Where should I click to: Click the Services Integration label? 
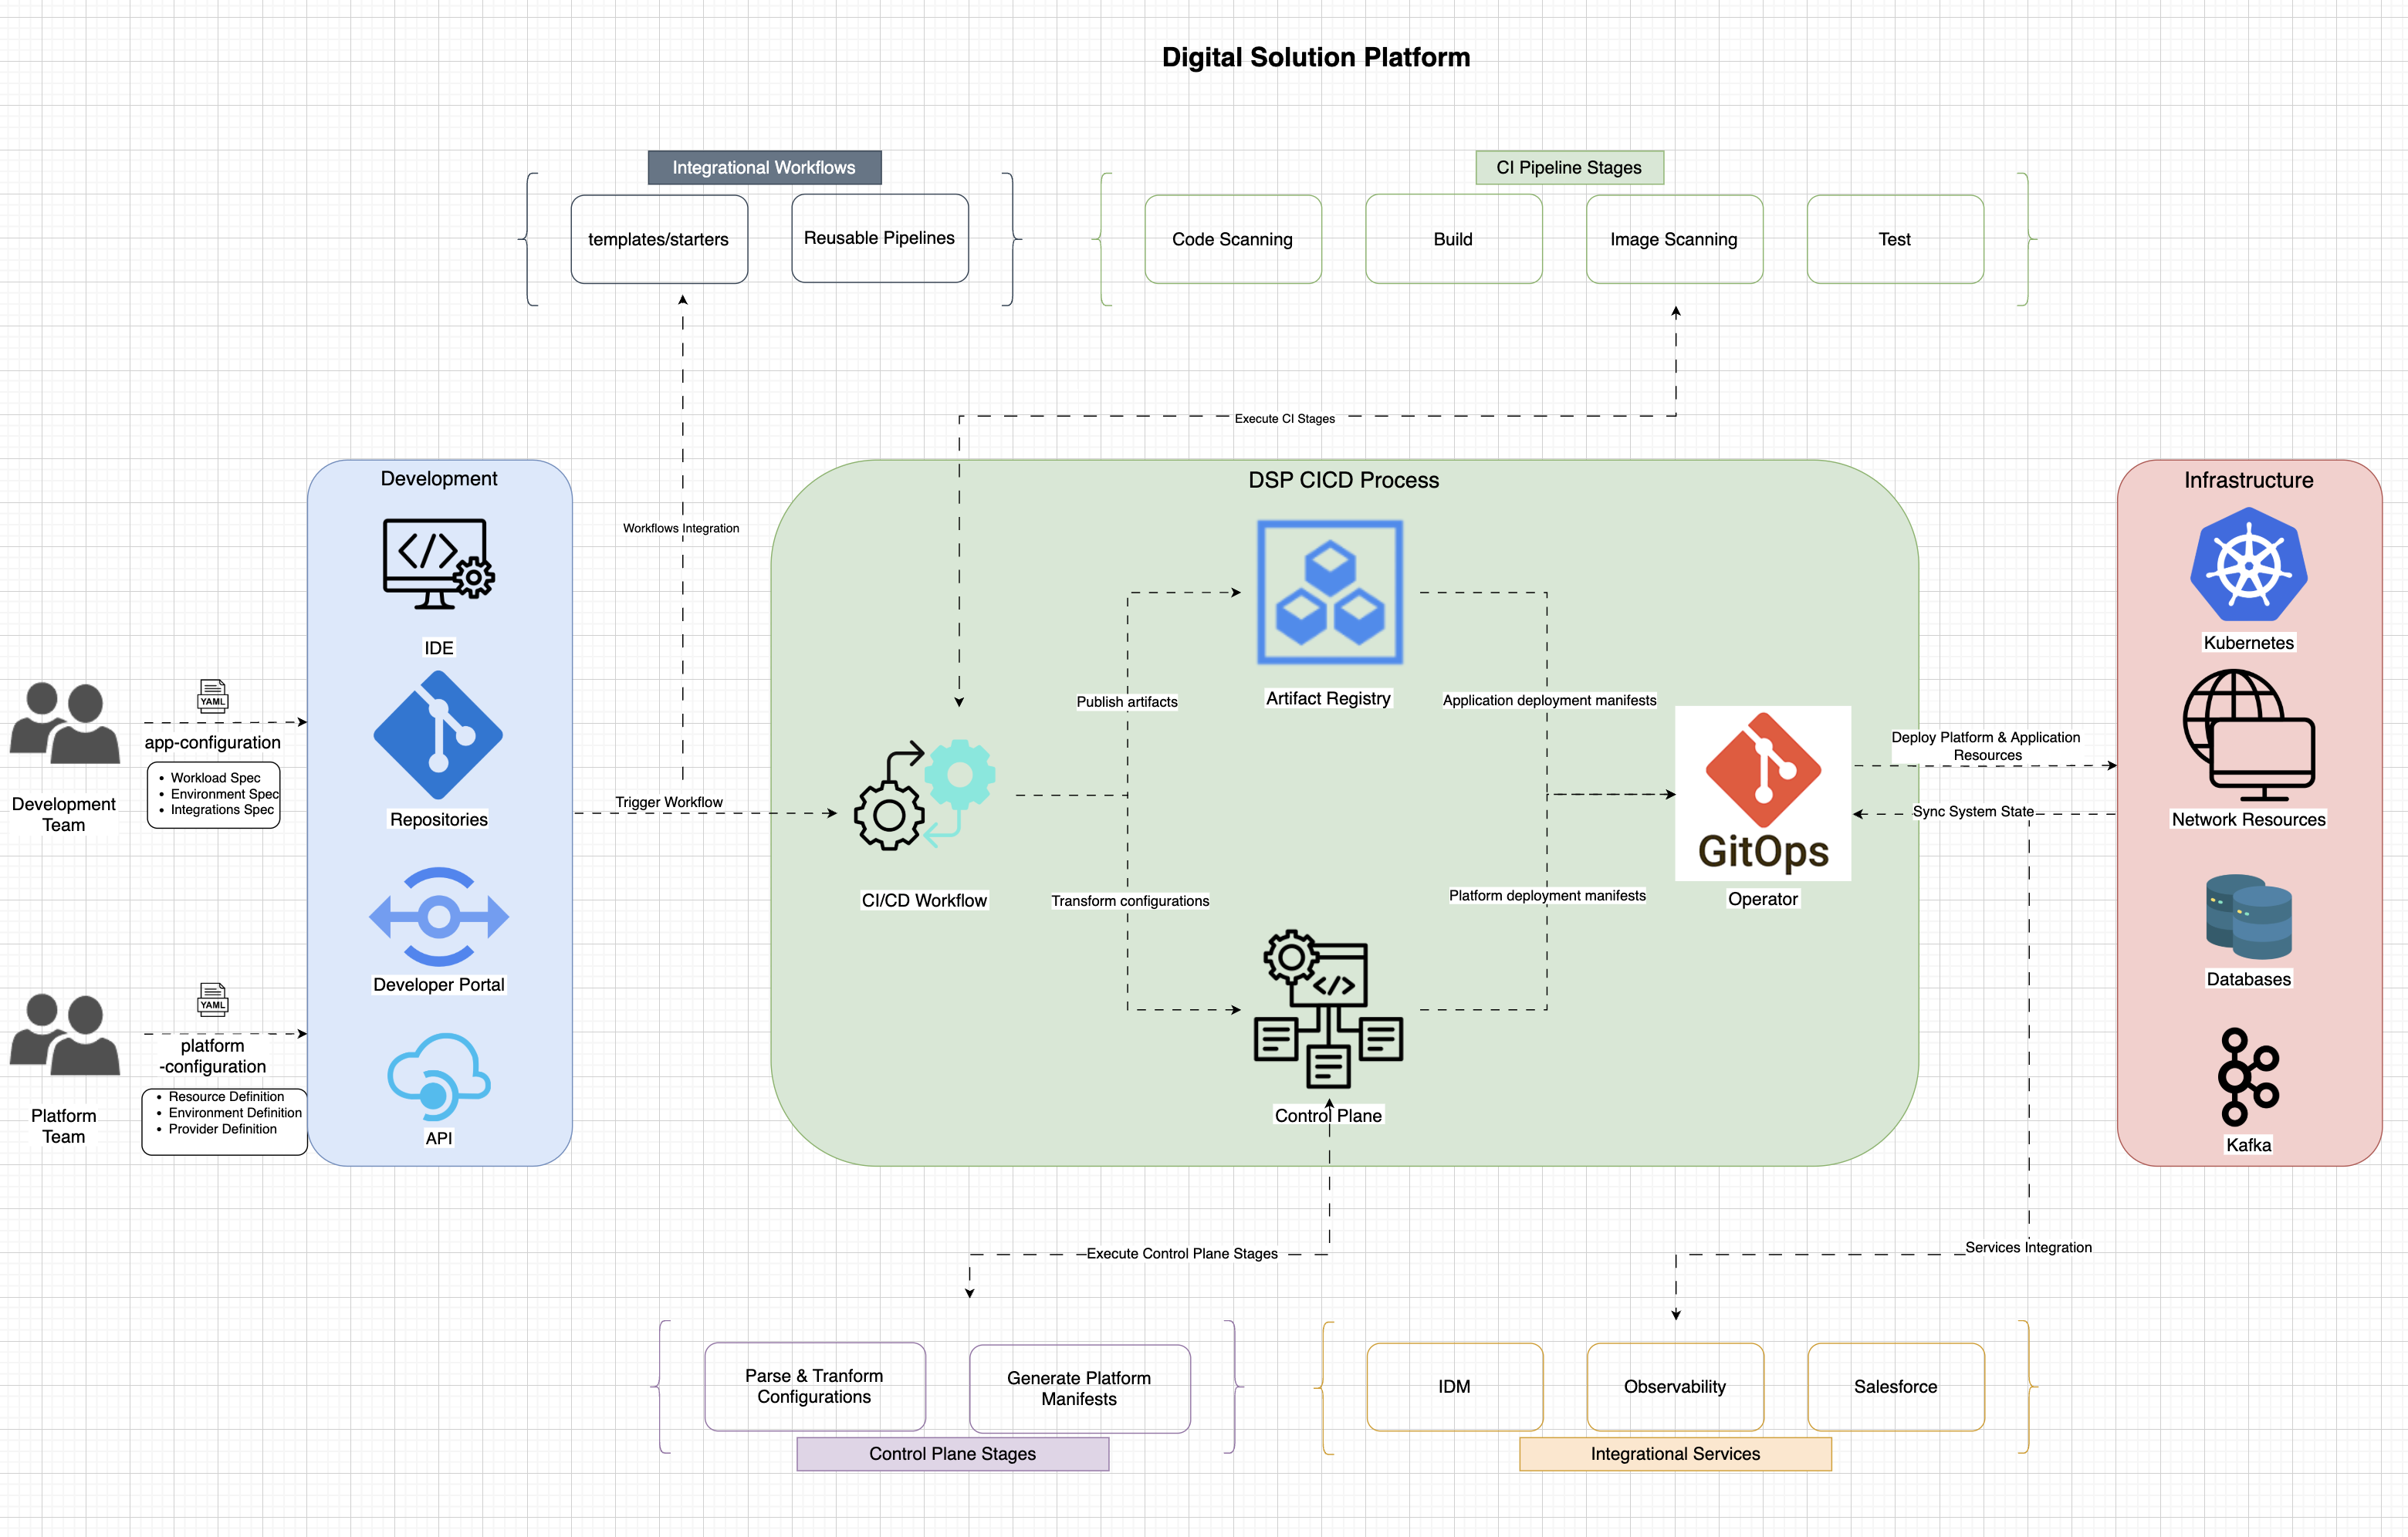click(2028, 1248)
